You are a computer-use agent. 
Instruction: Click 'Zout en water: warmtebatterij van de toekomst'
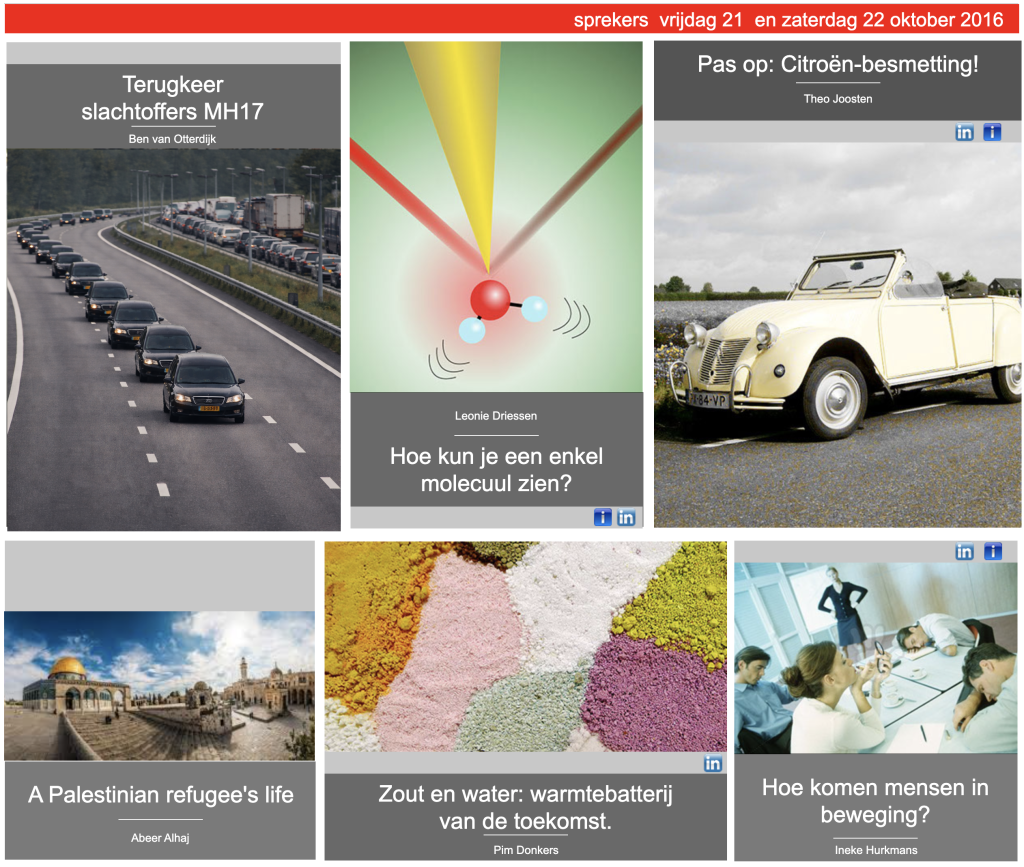pyautogui.click(x=525, y=808)
